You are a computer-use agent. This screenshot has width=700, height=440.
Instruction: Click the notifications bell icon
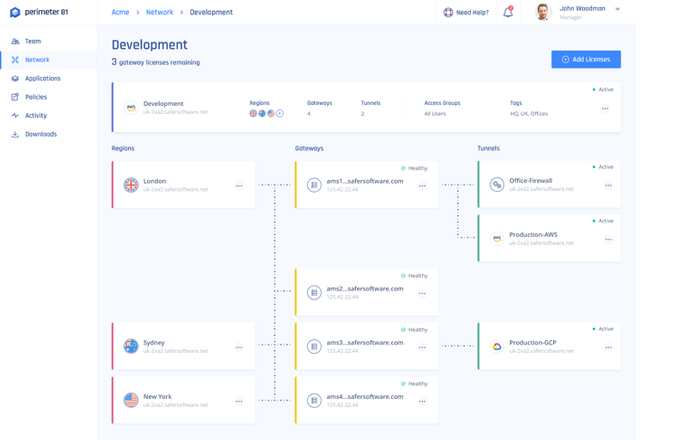pyautogui.click(x=508, y=12)
